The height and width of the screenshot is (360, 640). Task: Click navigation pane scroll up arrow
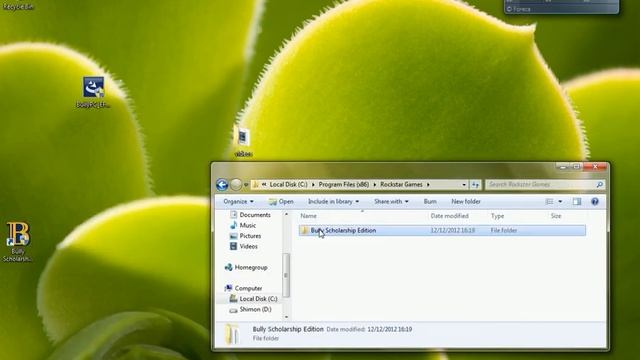(x=286, y=214)
